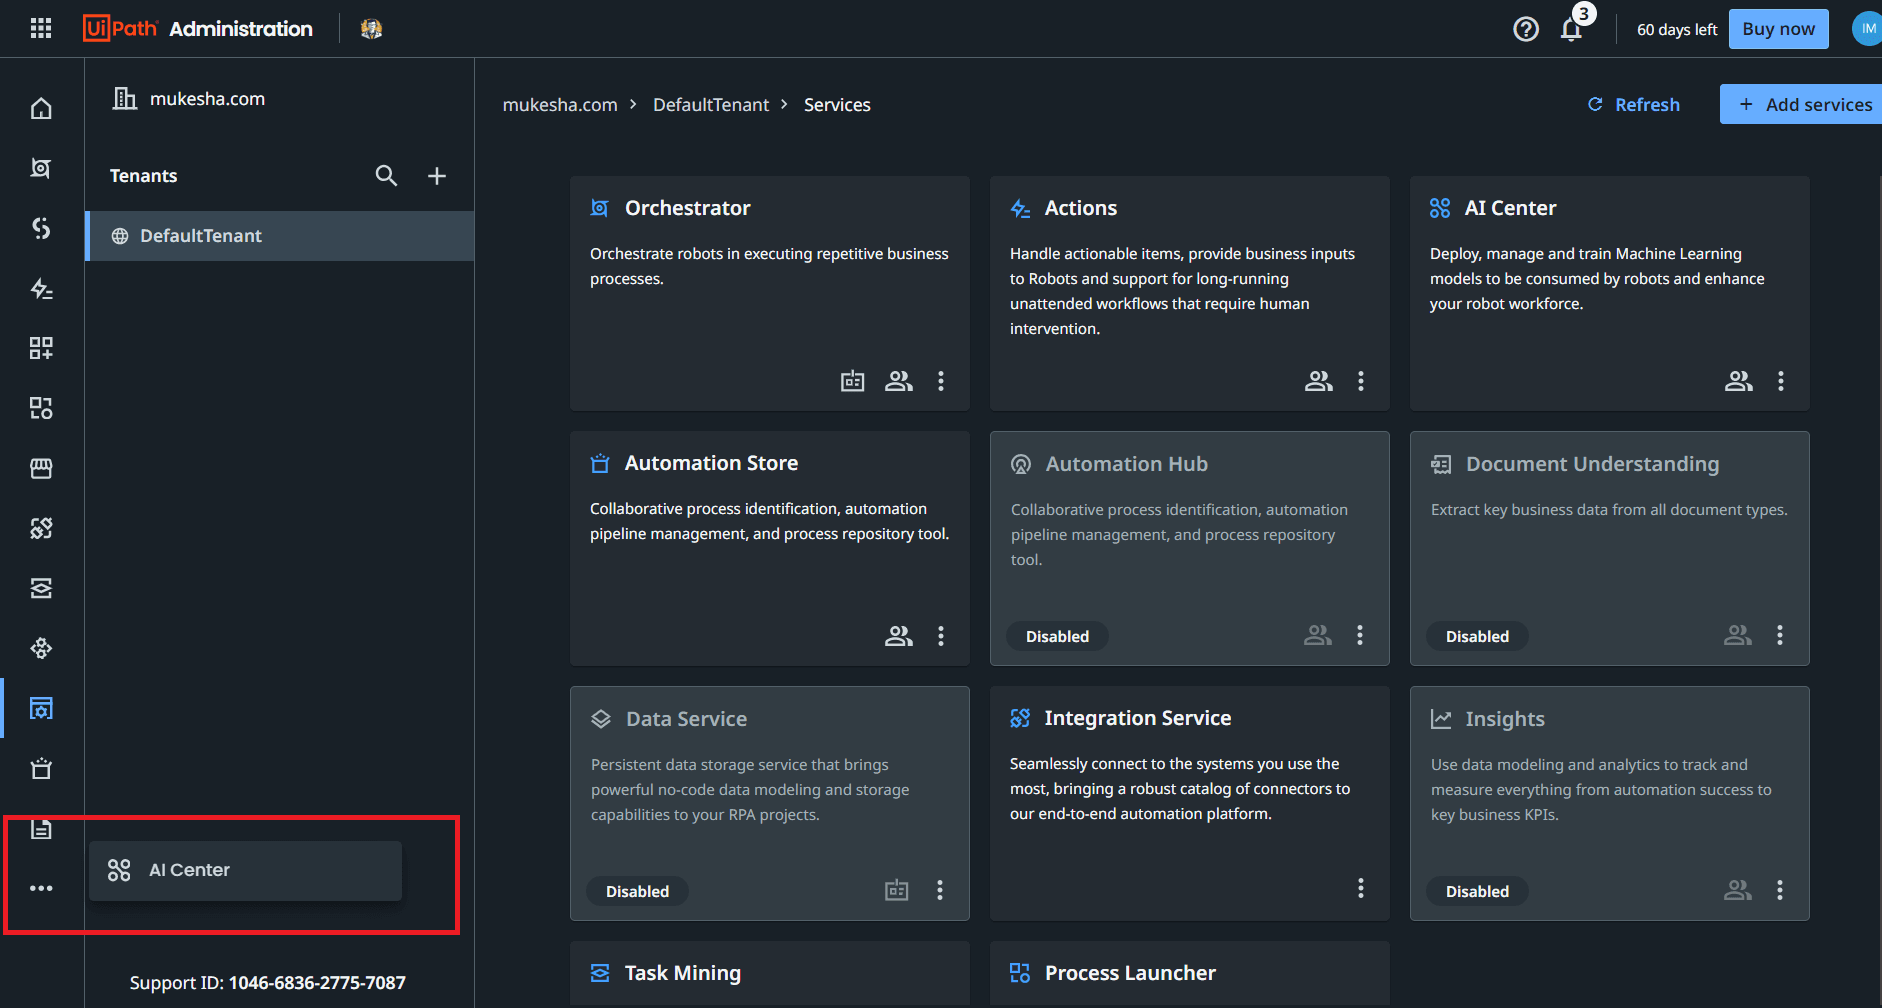Click the IM user avatar
Viewport: 1882px width, 1008px height.
1868,28
